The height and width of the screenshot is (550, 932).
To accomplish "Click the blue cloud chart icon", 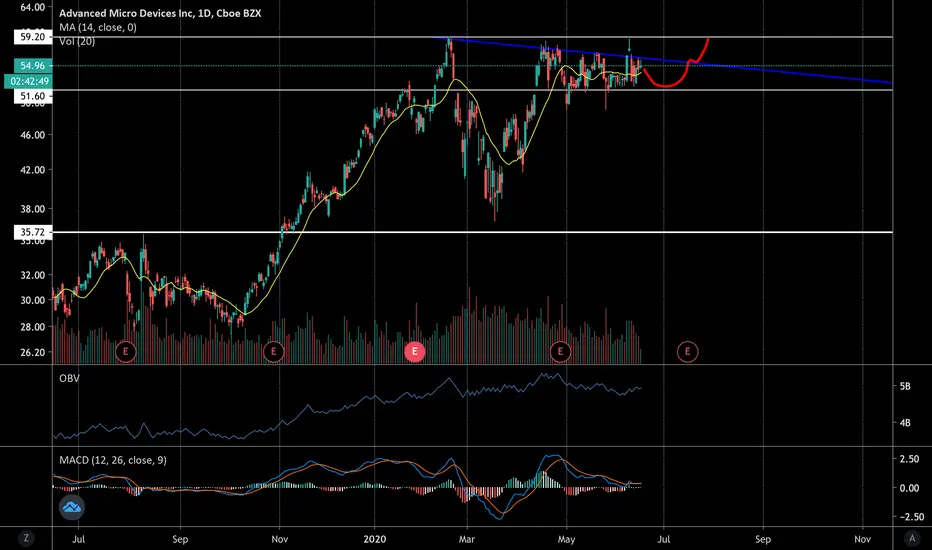I will click(x=72, y=507).
